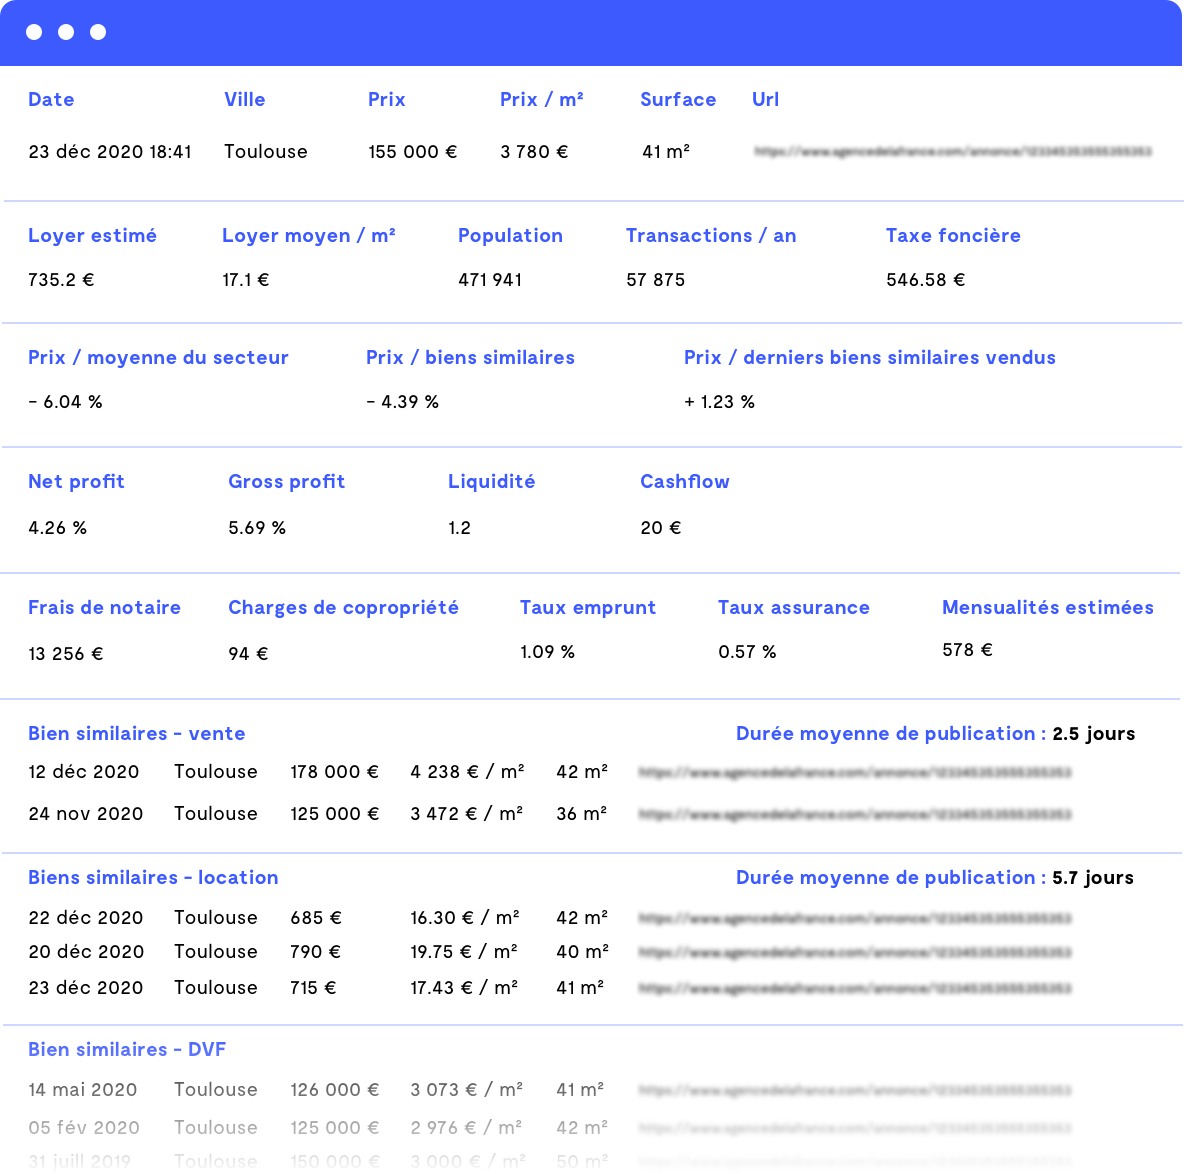Viewport: 1184px width, 1174px height.
Task: Sort by the Date column header
Action: tap(51, 99)
